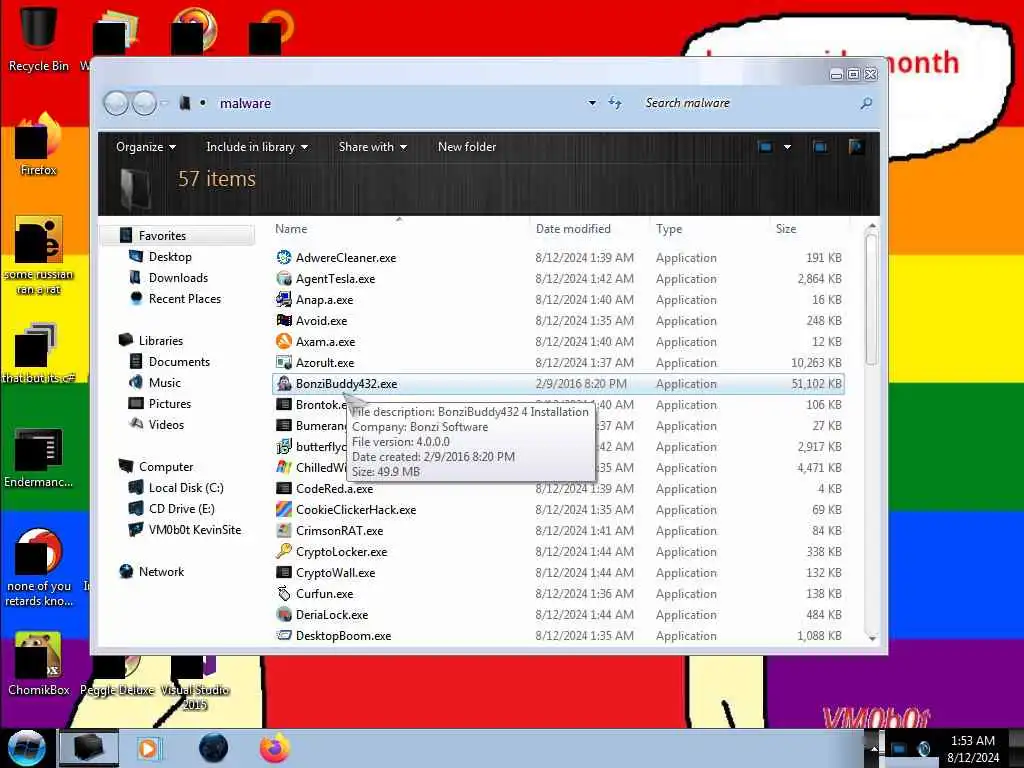Image resolution: width=1024 pixels, height=768 pixels.
Task: Select the CookieClickerHack.exe icon
Action: 283,509
